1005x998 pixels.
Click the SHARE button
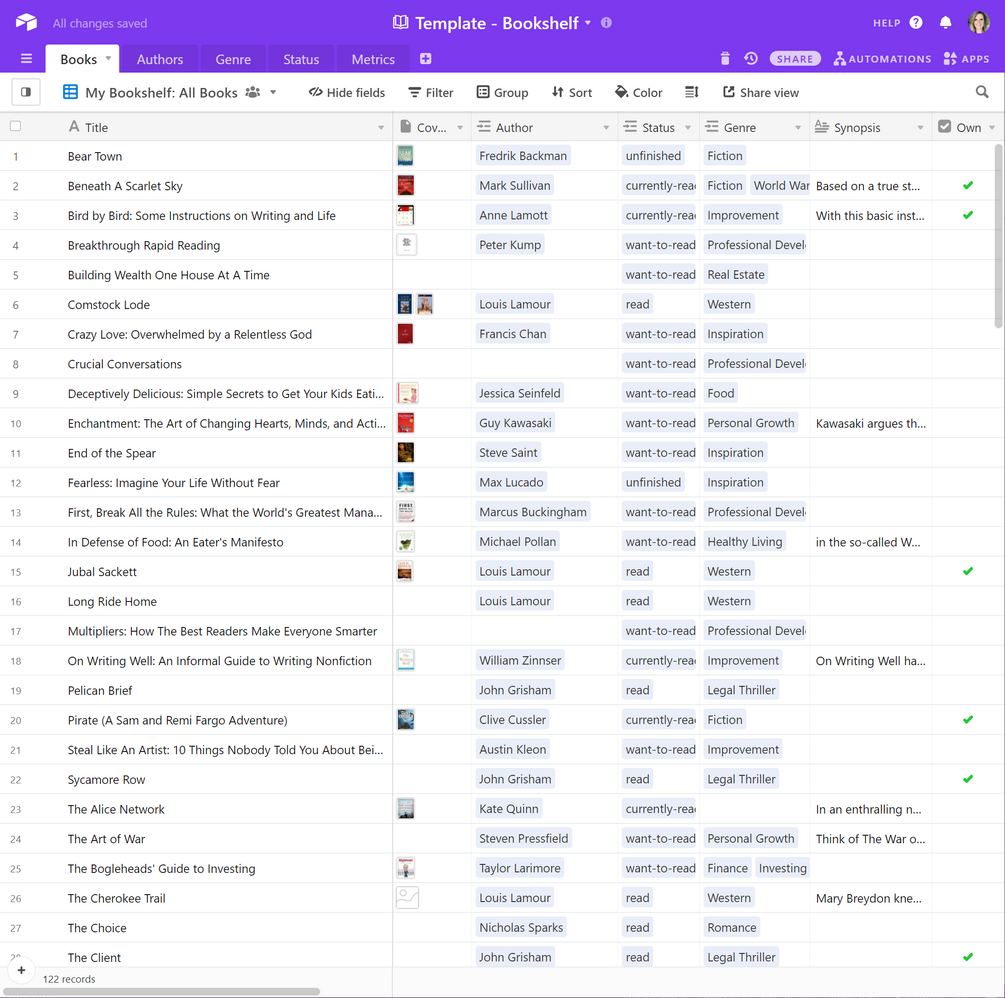[x=795, y=59]
